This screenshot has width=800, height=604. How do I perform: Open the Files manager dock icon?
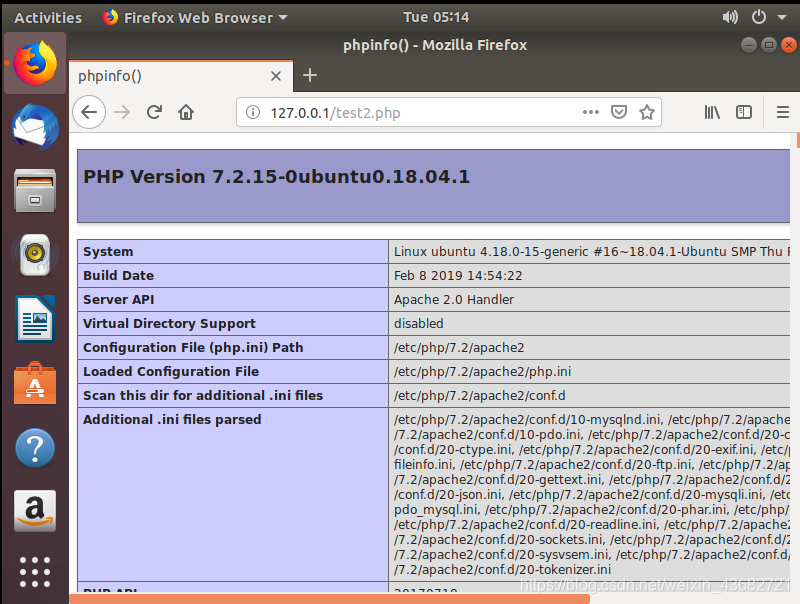[x=35, y=191]
